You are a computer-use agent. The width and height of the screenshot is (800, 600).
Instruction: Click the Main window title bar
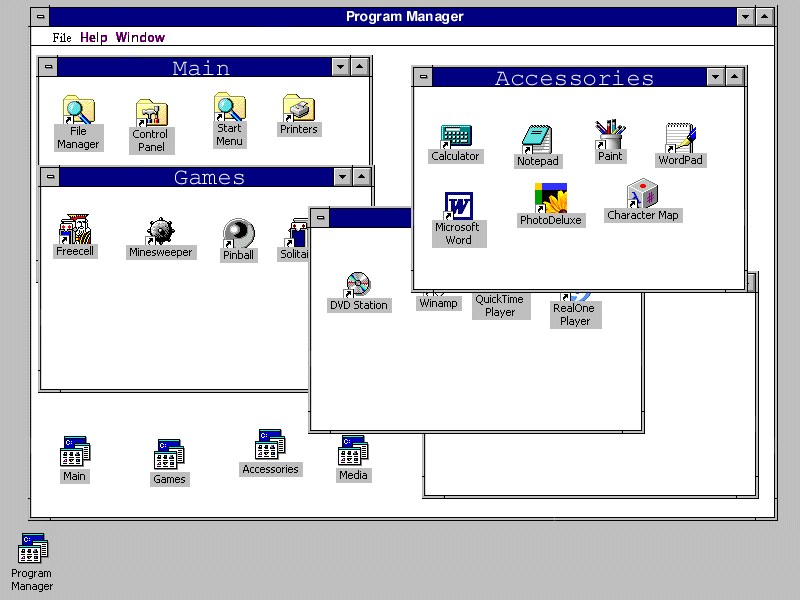click(194, 67)
